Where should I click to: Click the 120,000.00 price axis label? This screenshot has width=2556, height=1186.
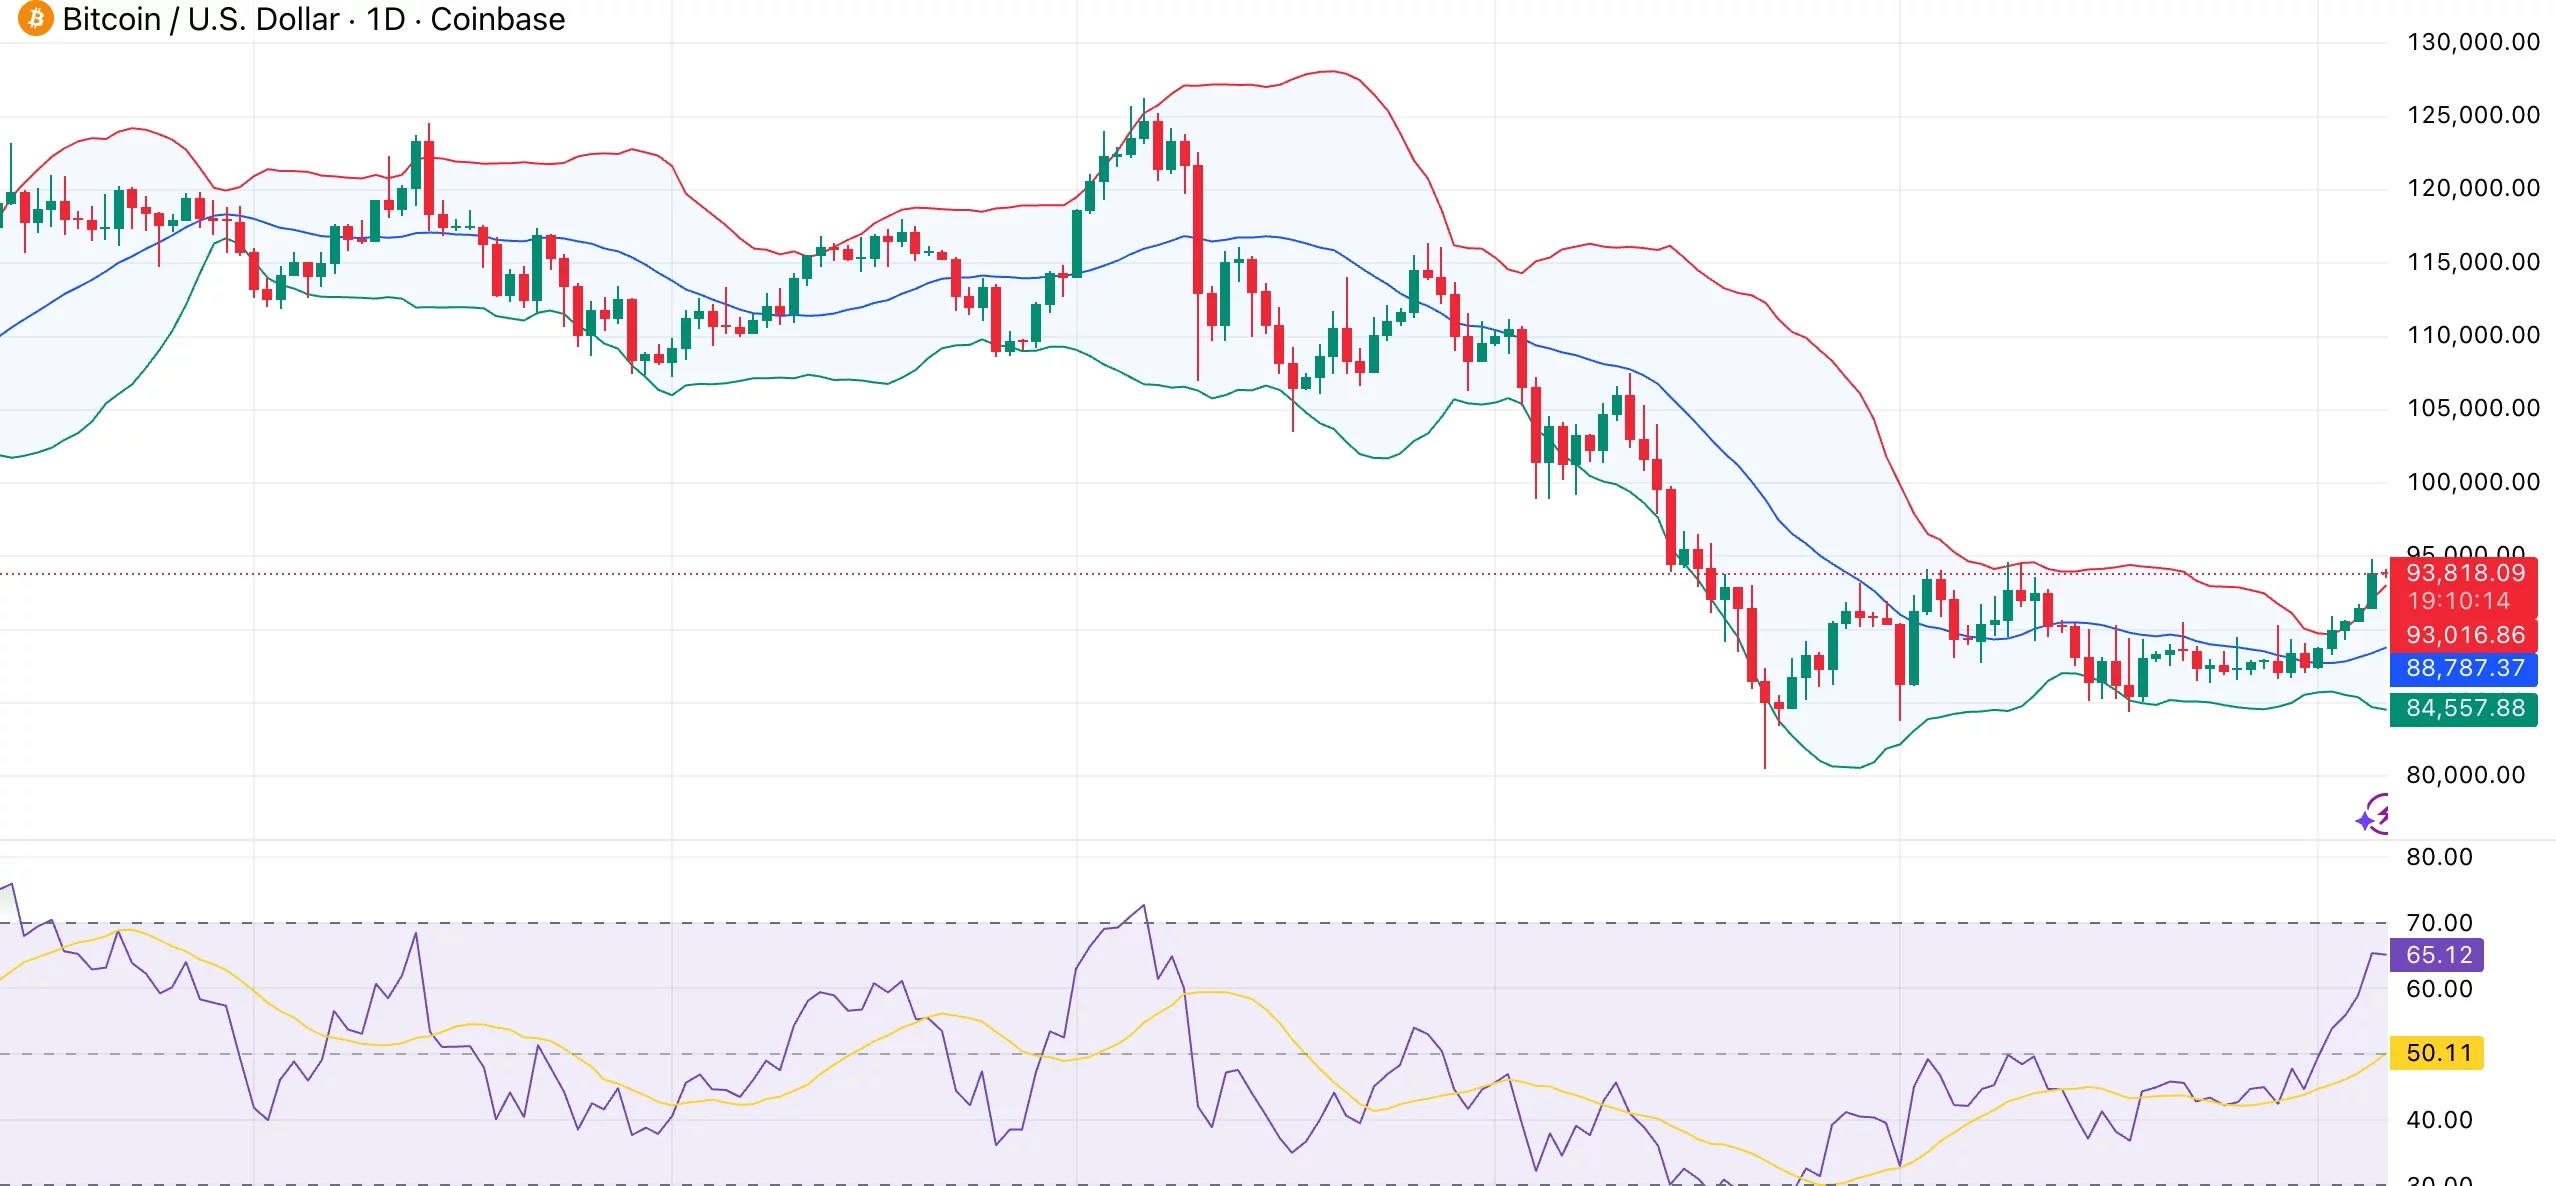(x=2472, y=188)
